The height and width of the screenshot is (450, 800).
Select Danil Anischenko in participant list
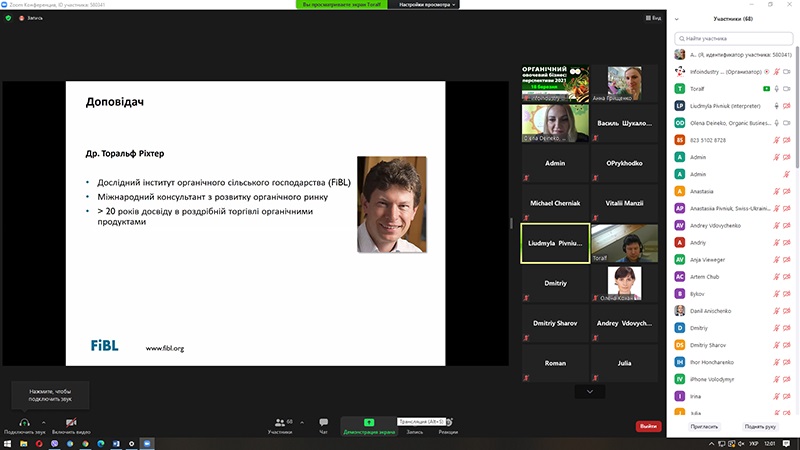point(733,311)
